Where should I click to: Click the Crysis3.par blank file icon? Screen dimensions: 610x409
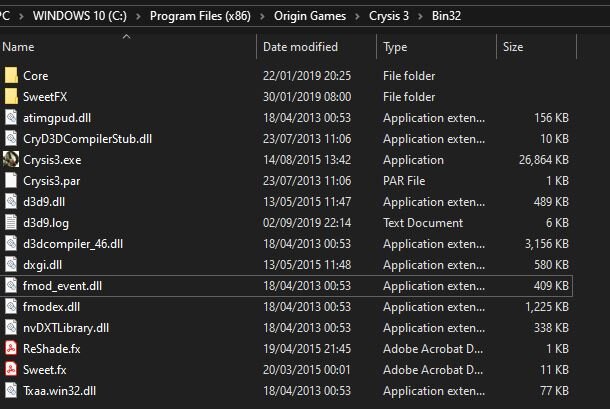pos(11,181)
